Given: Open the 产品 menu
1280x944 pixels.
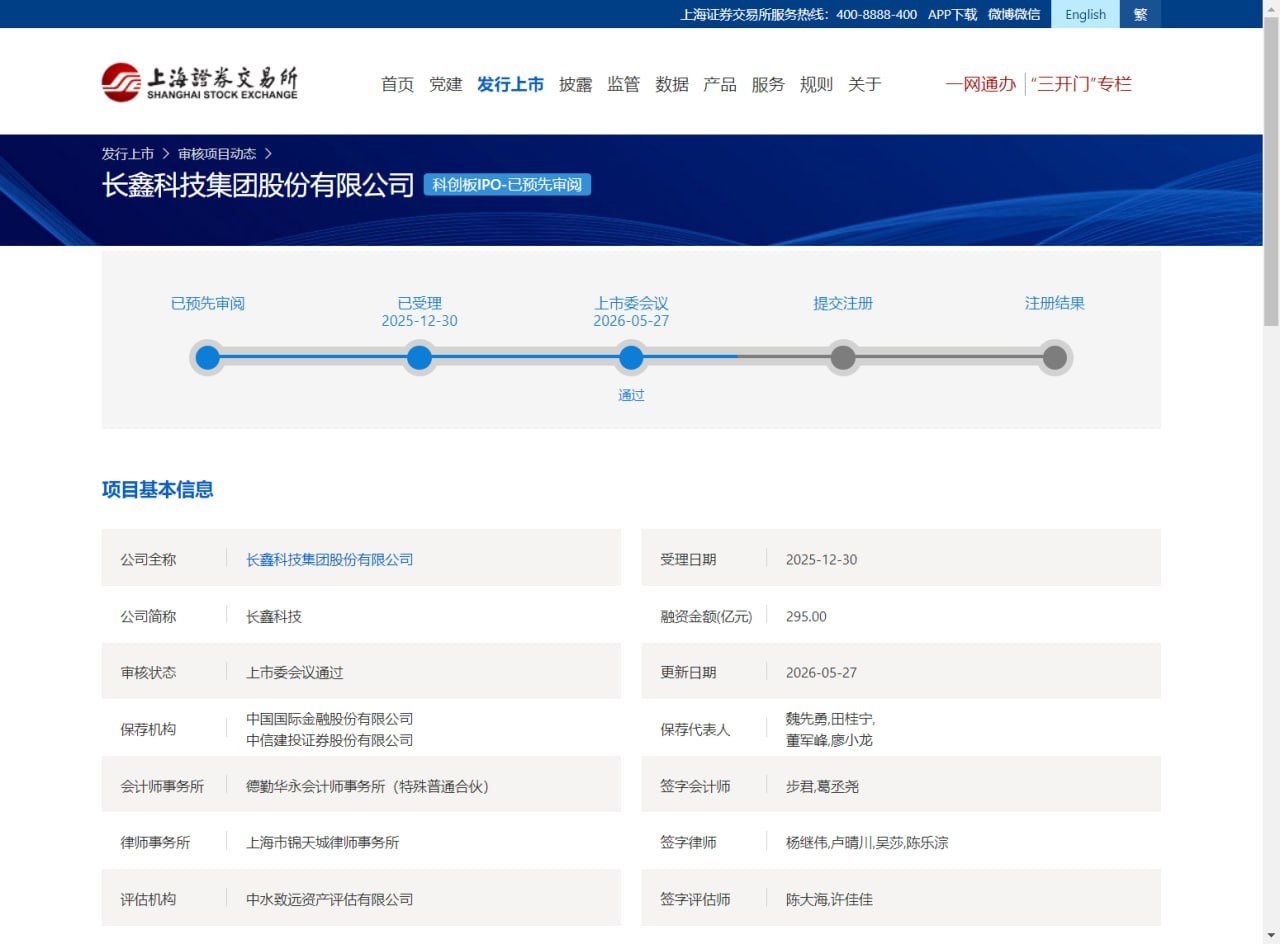Looking at the screenshot, I should pyautogui.click(x=719, y=85).
